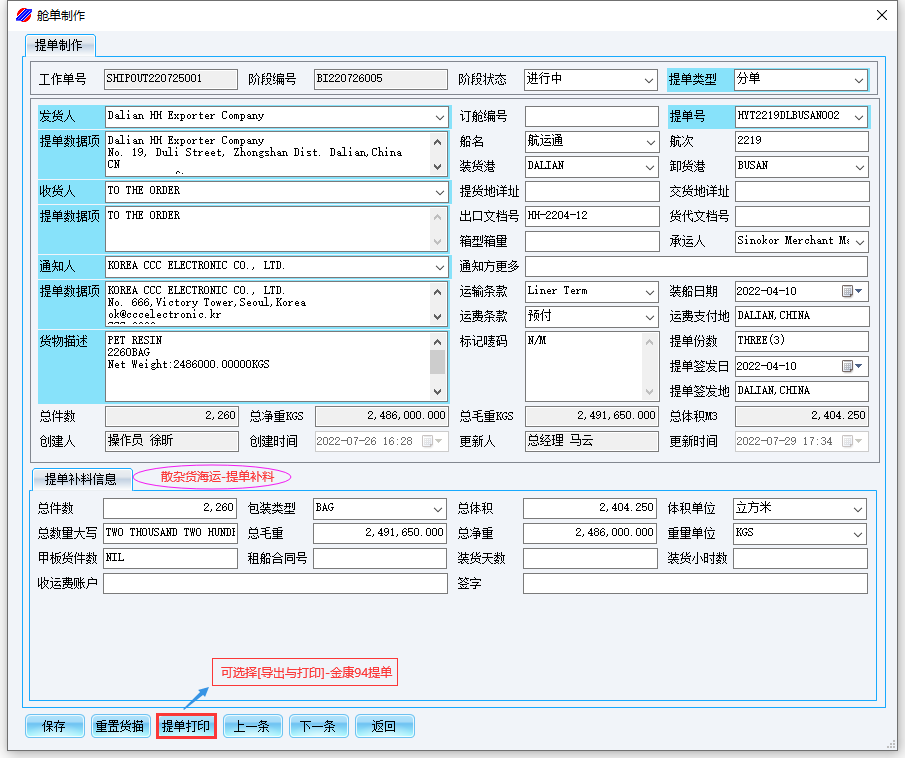
Task: Expand the 包装类型 dropdown
Action: click(x=438, y=508)
